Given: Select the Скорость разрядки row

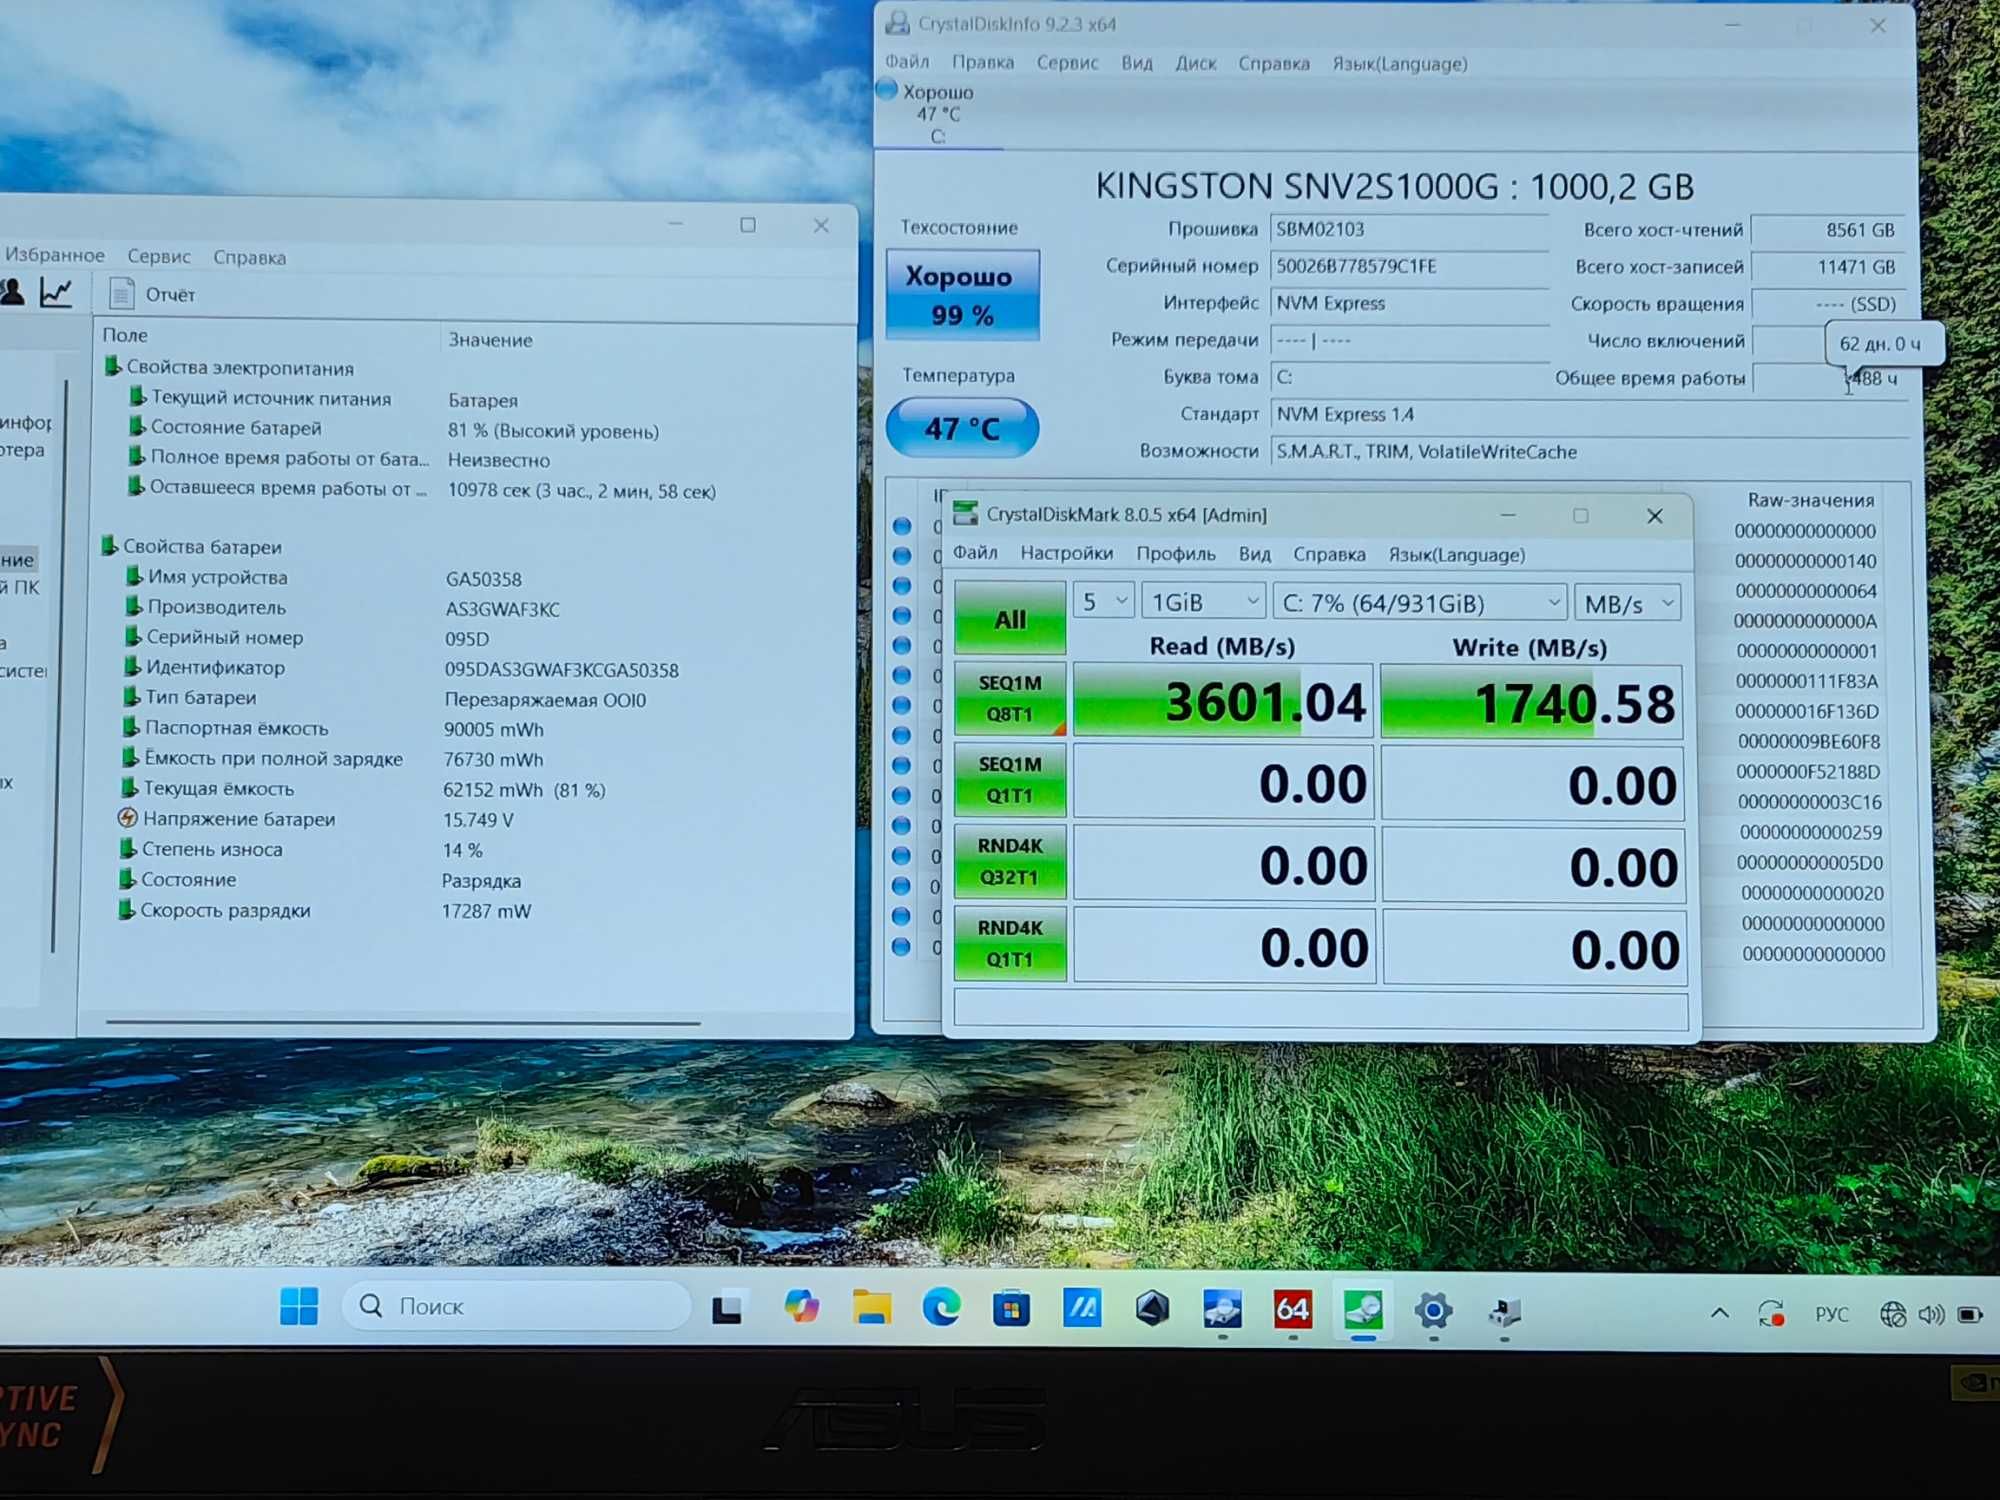Looking at the screenshot, I should pyautogui.click(x=326, y=911).
